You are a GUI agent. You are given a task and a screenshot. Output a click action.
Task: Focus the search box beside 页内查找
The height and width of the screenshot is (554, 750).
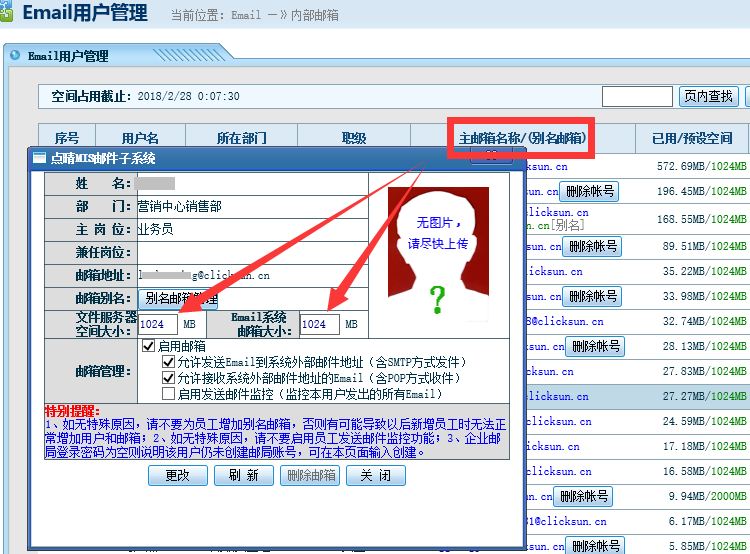click(637, 96)
